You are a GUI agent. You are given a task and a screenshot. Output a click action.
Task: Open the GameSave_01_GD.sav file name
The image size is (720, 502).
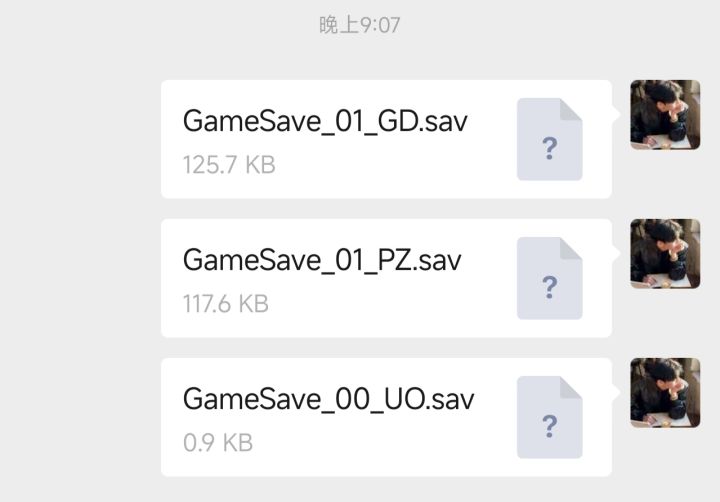[325, 121]
